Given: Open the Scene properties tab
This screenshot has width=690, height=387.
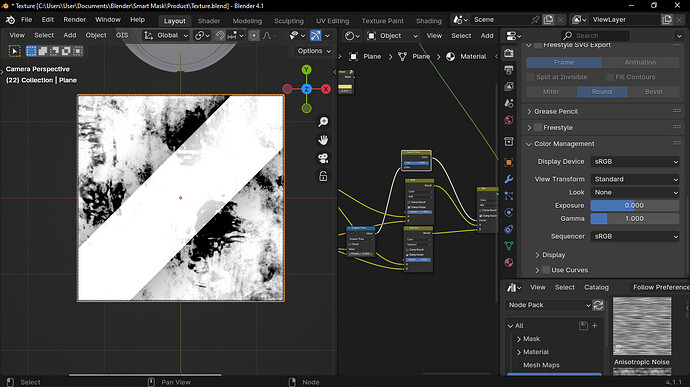Looking at the screenshot, I should click(509, 103).
